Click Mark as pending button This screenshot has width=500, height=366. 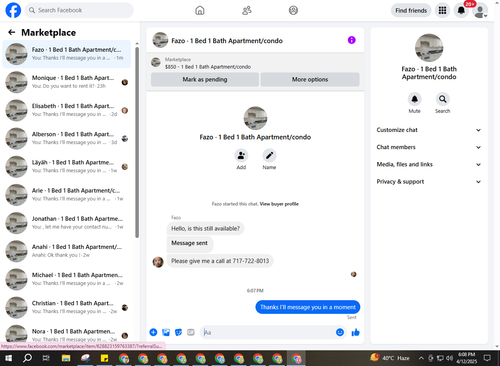(x=205, y=79)
